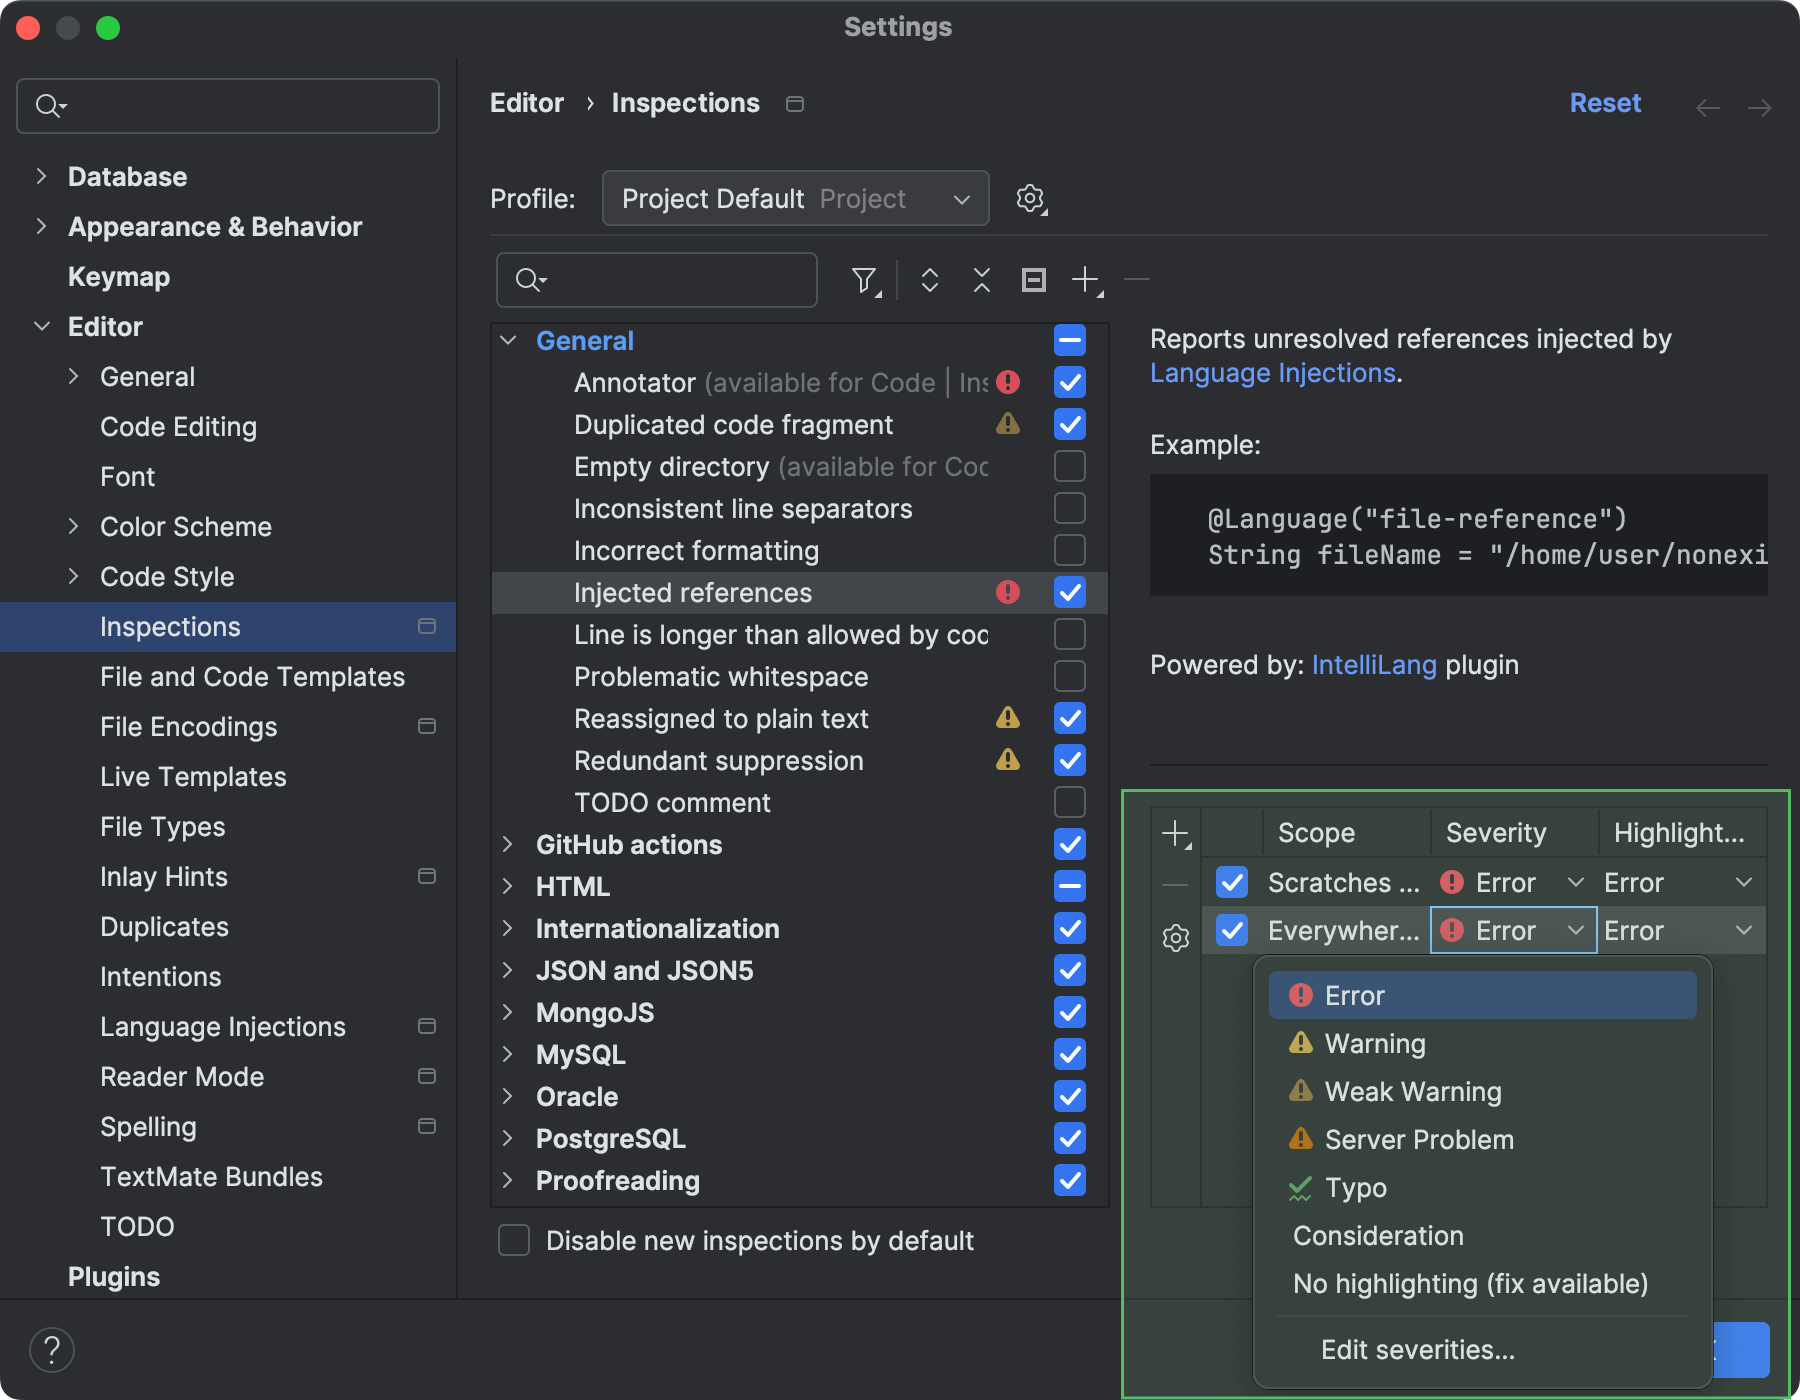Image resolution: width=1800 pixels, height=1400 pixels.
Task: Collapse all inspection groups
Action: point(982,280)
